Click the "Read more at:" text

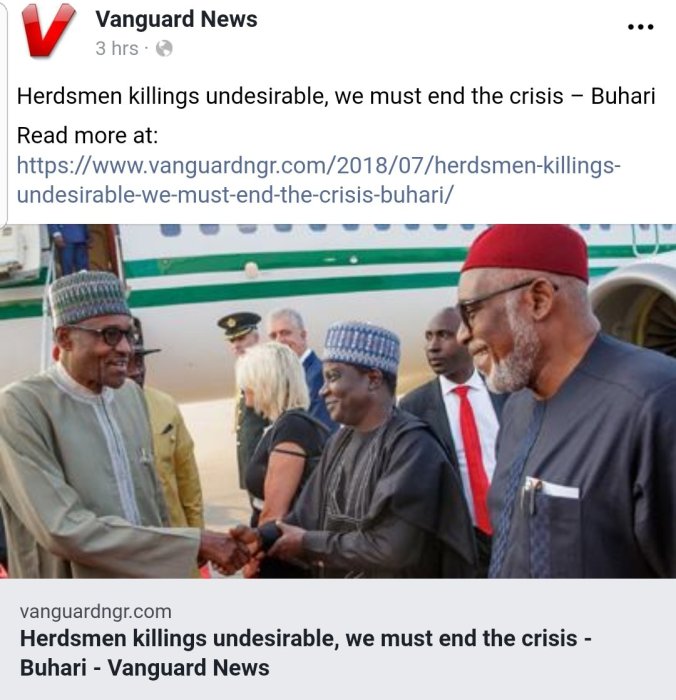pyautogui.click(x=88, y=135)
